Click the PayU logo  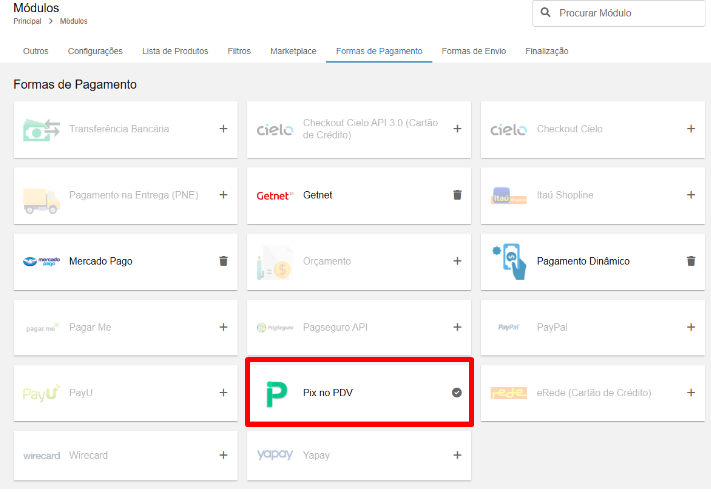click(x=41, y=393)
